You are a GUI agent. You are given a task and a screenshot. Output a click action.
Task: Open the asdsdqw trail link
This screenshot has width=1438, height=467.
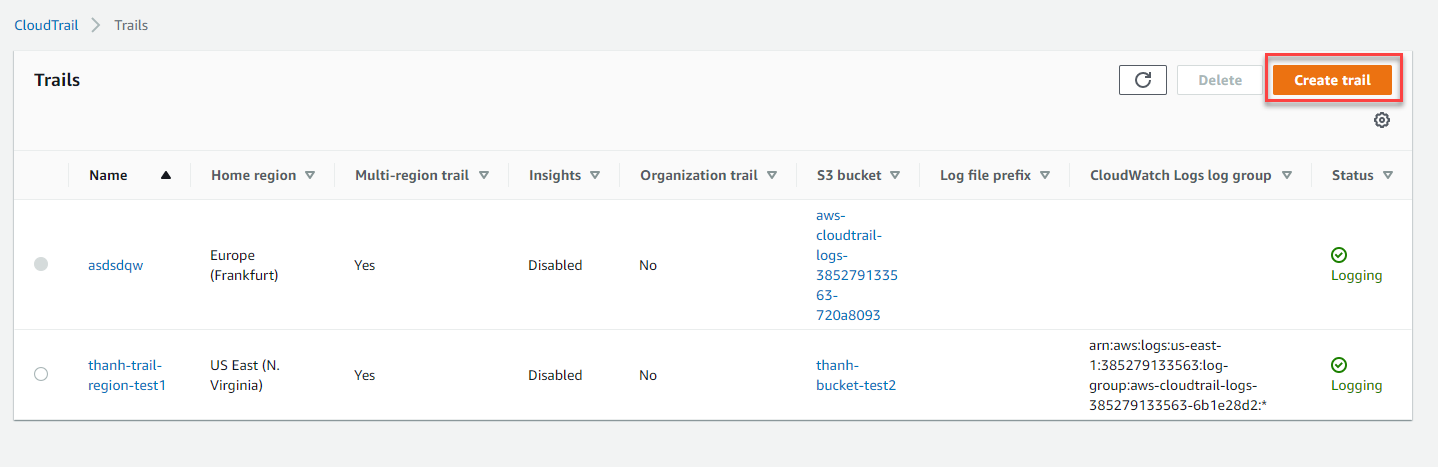pos(116,265)
